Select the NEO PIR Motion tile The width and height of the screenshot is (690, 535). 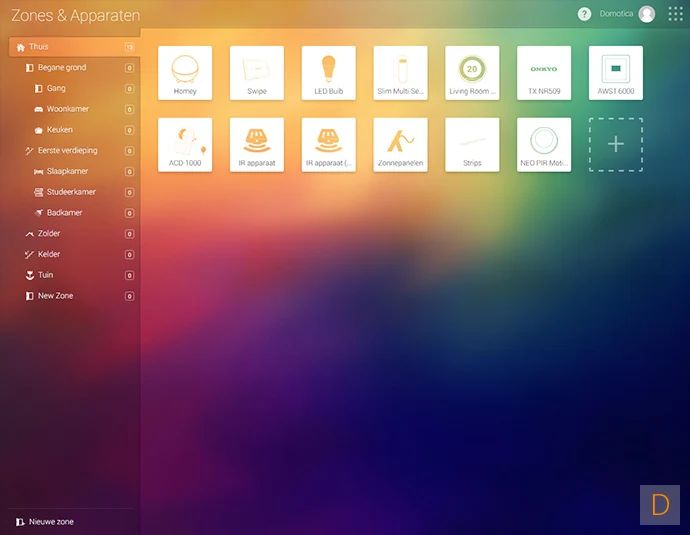(x=544, y=145)
